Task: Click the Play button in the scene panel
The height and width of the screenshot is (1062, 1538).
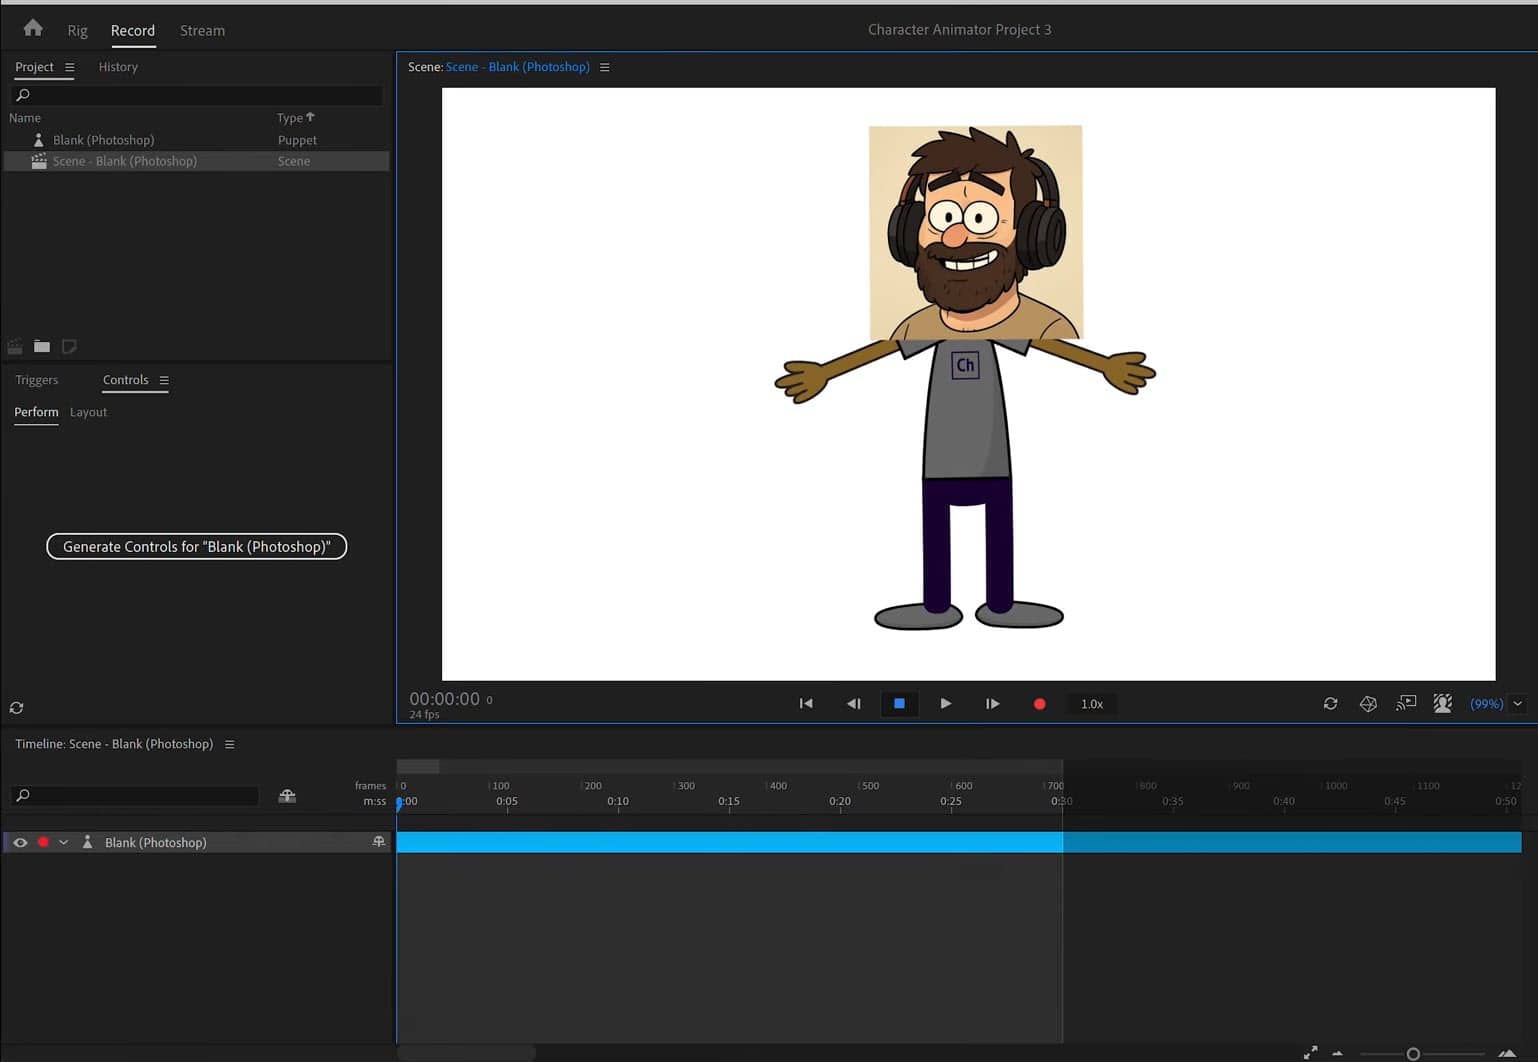Action: click(945, 704)
